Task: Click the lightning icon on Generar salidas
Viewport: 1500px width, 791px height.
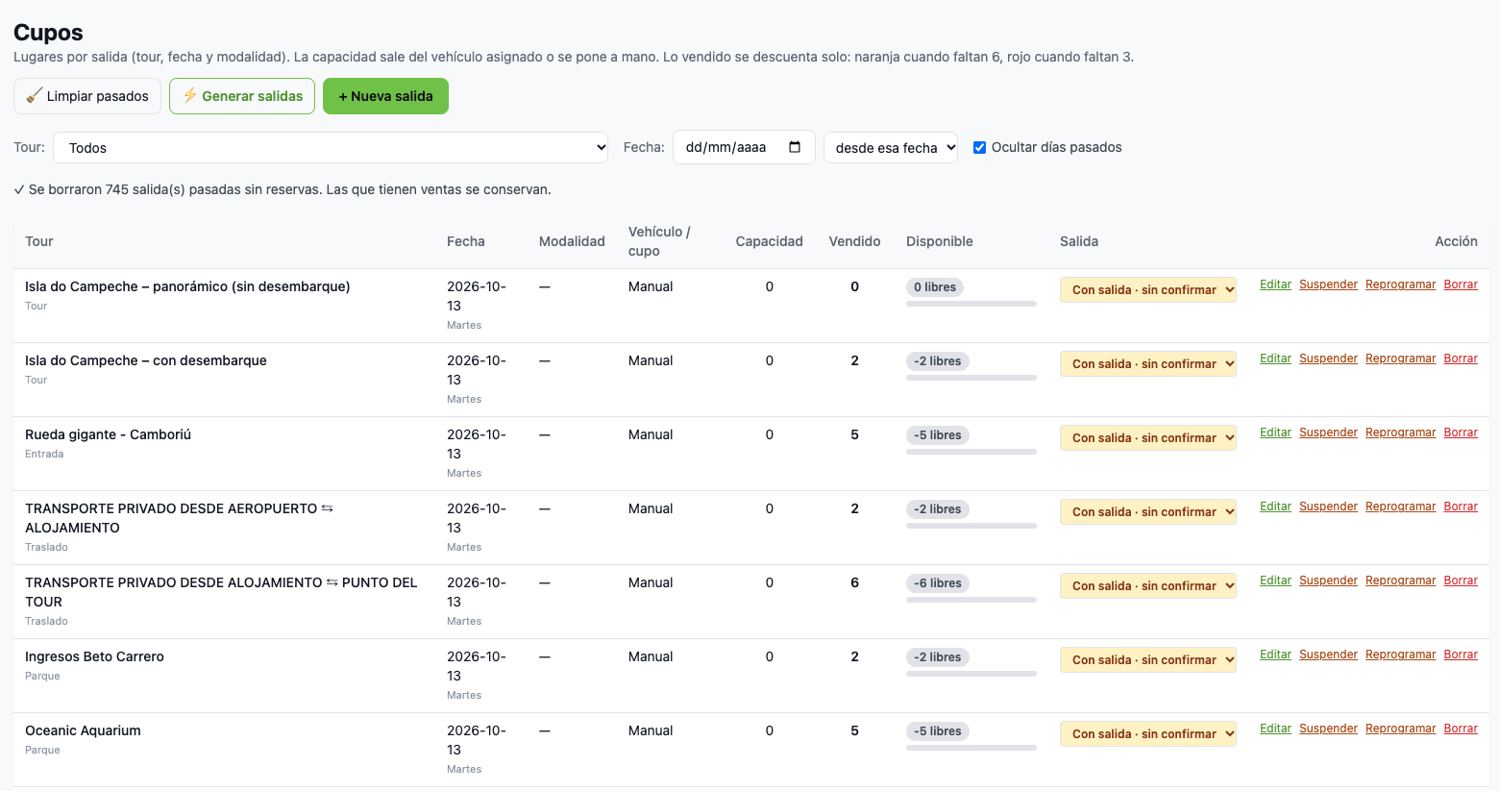Action: (189, 96)
